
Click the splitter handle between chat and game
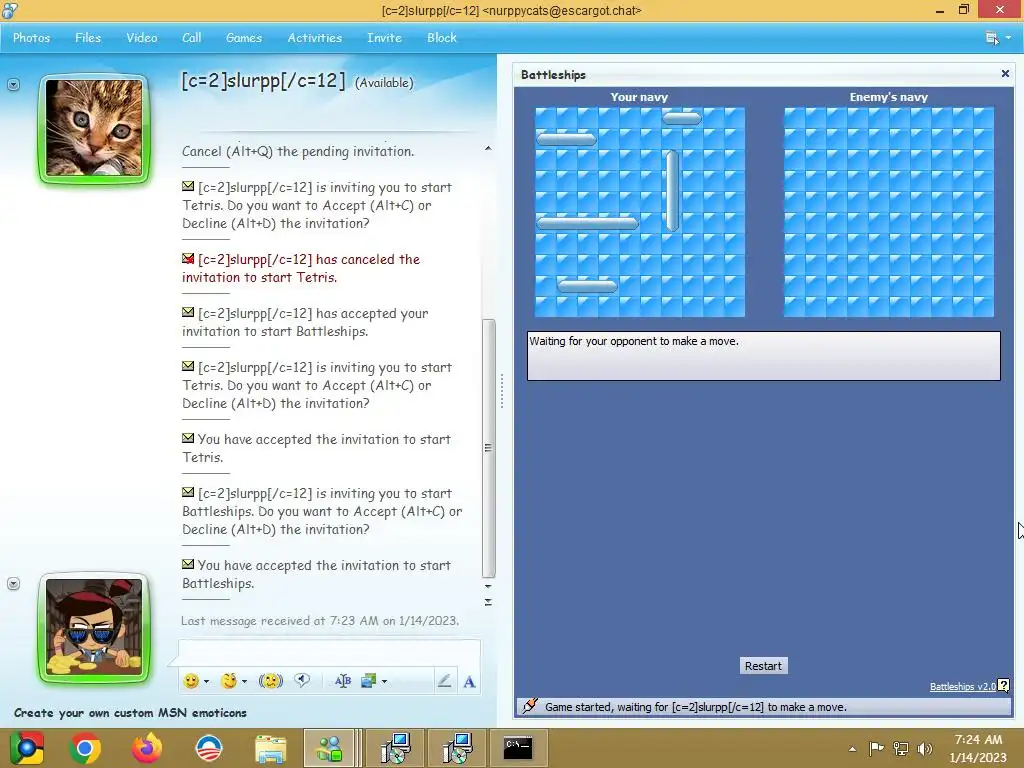pyautogui.click(x=502, y=391)
